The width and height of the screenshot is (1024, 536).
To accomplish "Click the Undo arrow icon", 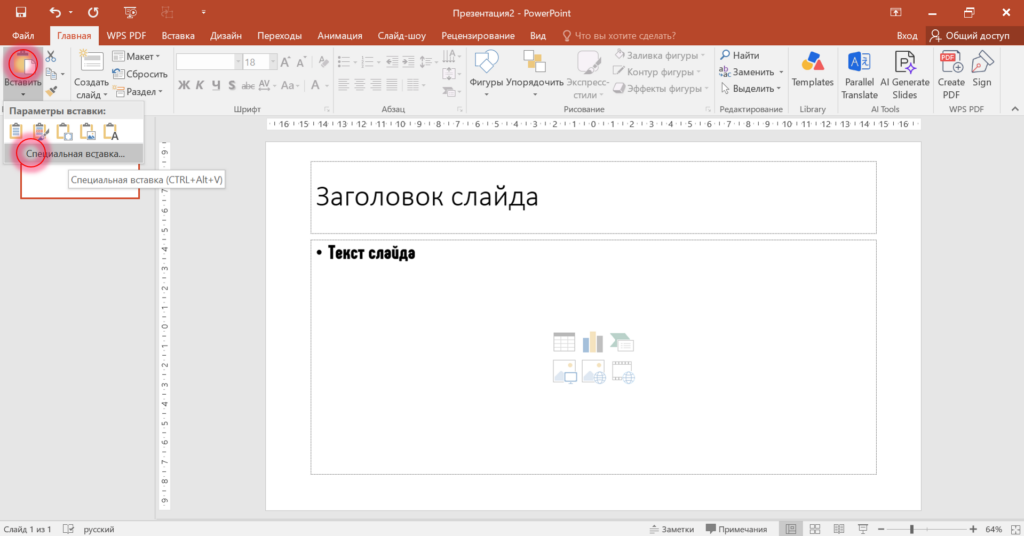I will point(56,12).
